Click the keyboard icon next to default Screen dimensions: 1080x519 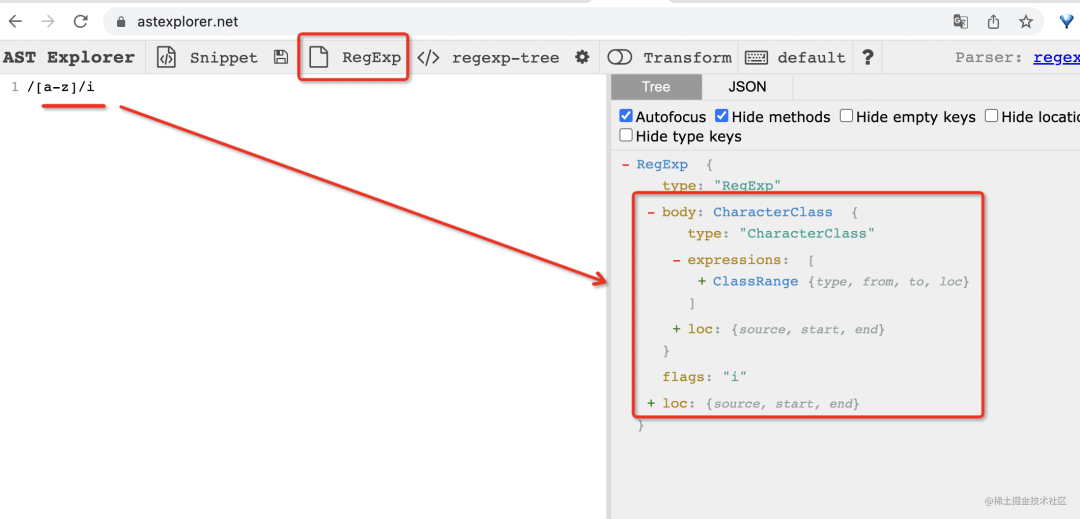point(756,57)
